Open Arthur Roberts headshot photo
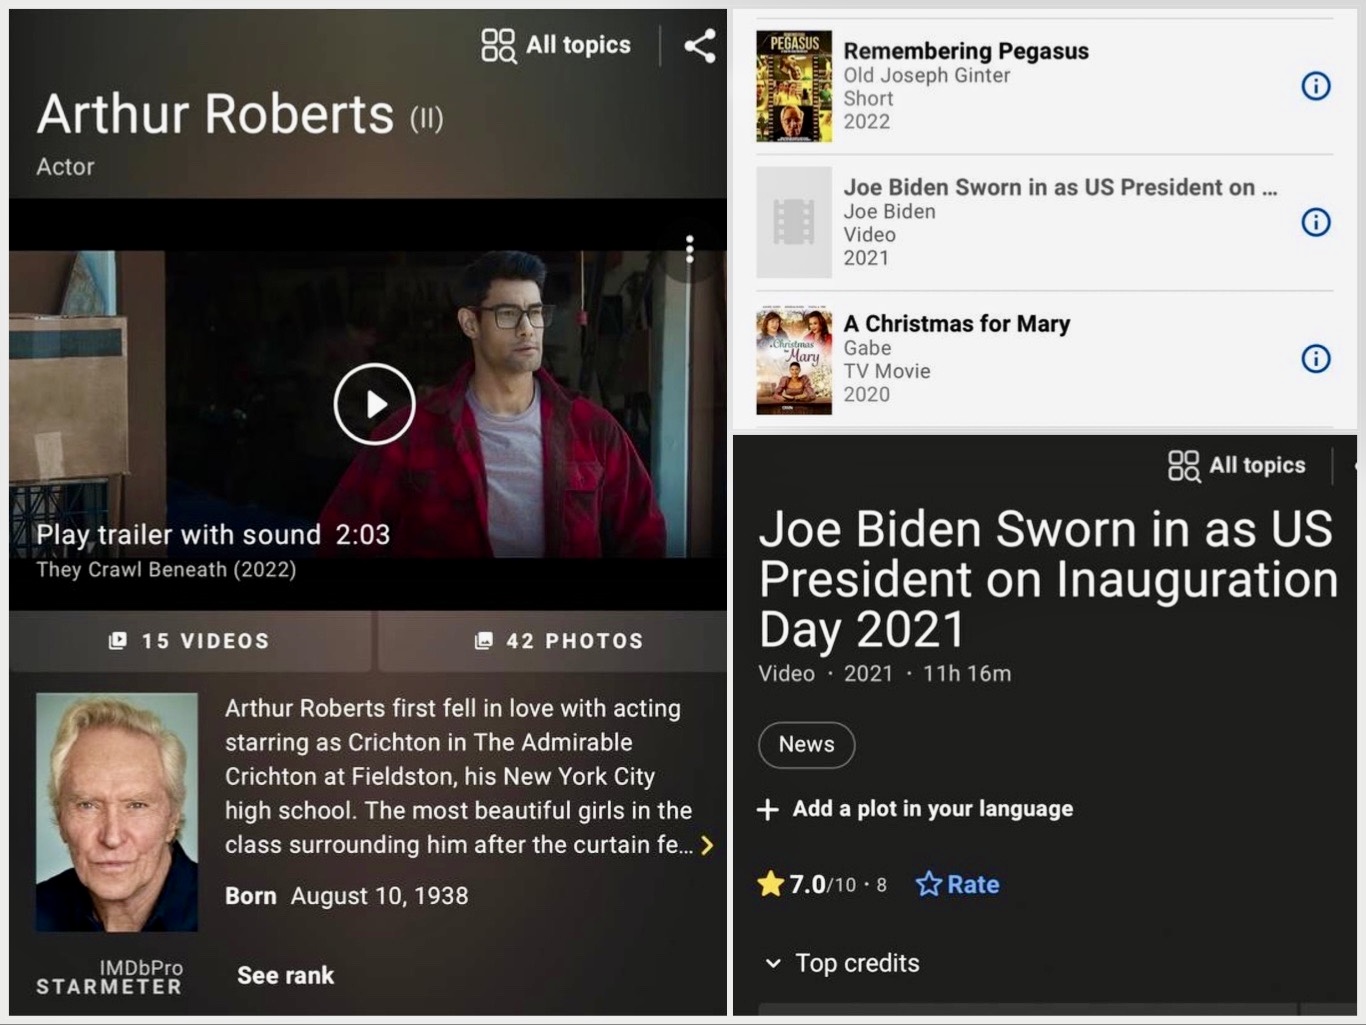This screenshot has width=1366, height=1025. point(117,812)
